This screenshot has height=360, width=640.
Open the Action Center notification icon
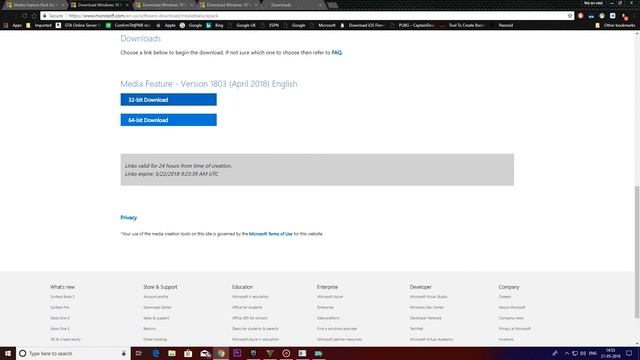[629, 353]
